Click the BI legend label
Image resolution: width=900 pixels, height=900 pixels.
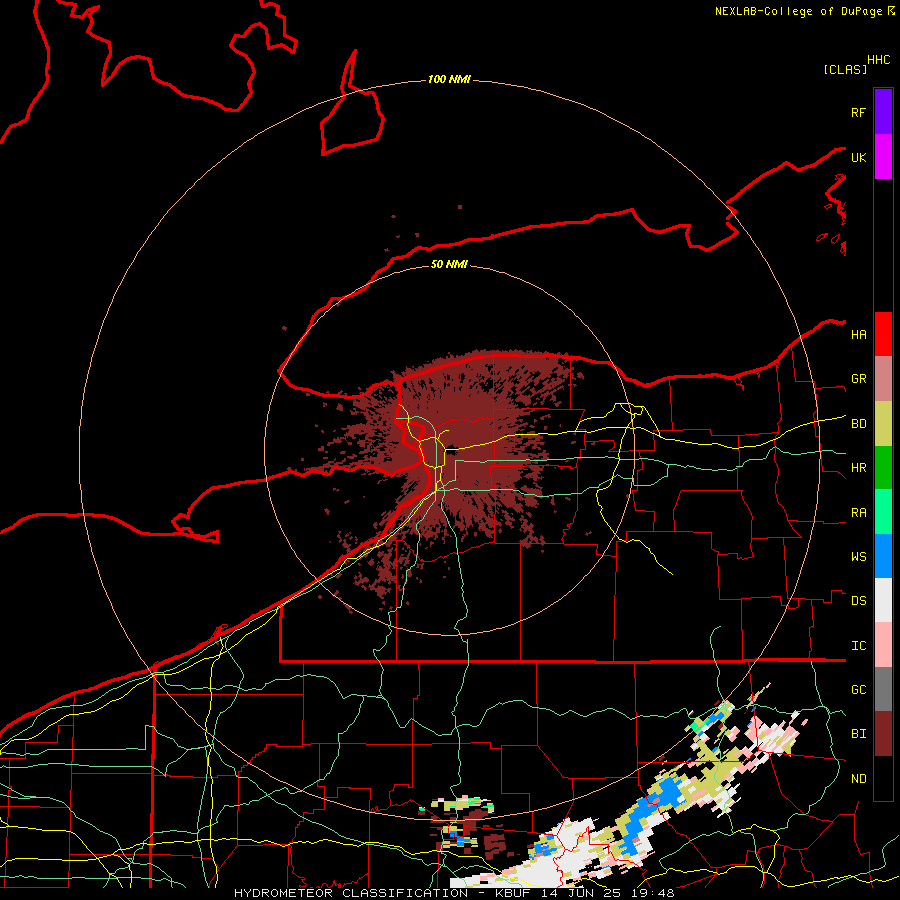click(858, 734)
